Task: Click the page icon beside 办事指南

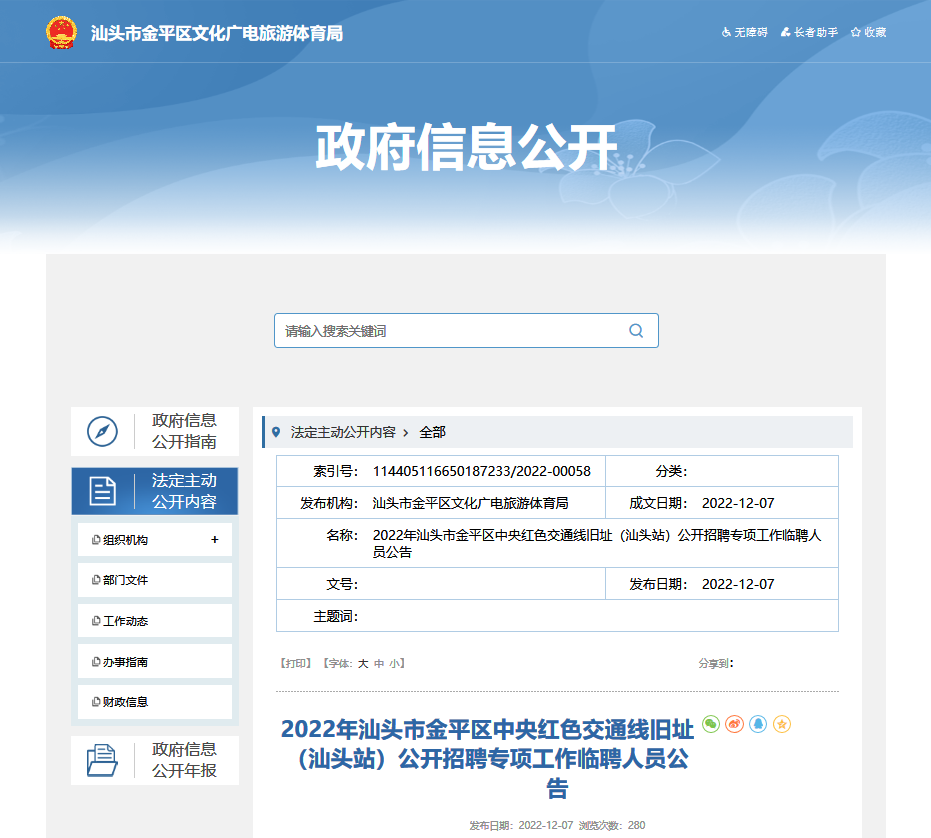Action: pyautogui.click(x=96, y=662)
